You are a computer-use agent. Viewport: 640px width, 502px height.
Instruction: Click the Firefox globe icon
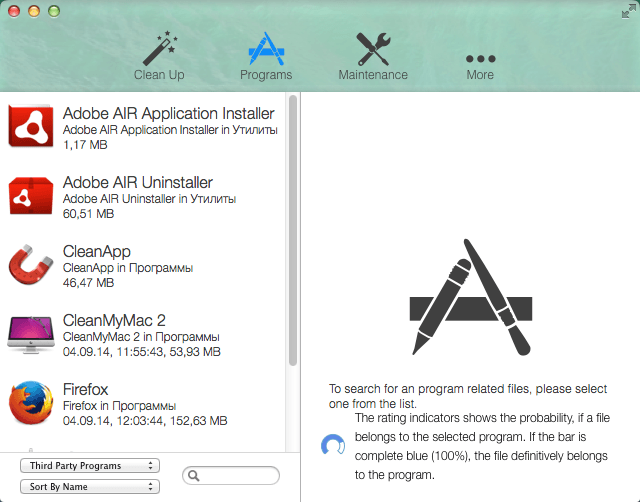(x=31, y=403)
